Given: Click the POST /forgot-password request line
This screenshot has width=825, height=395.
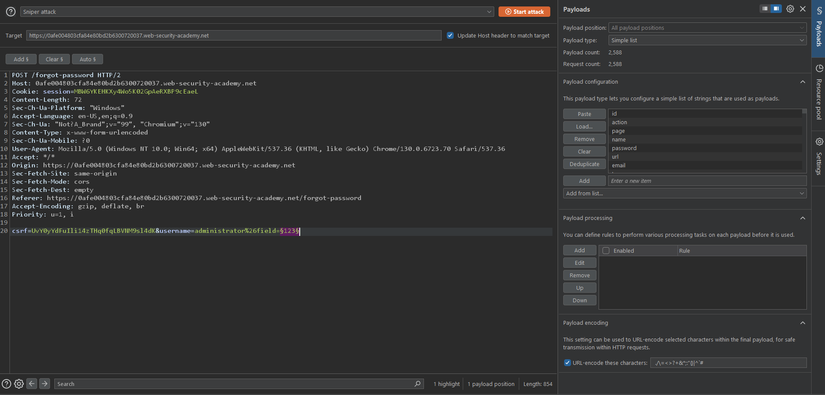Looking at the screenshot, I should pos(66,75).
